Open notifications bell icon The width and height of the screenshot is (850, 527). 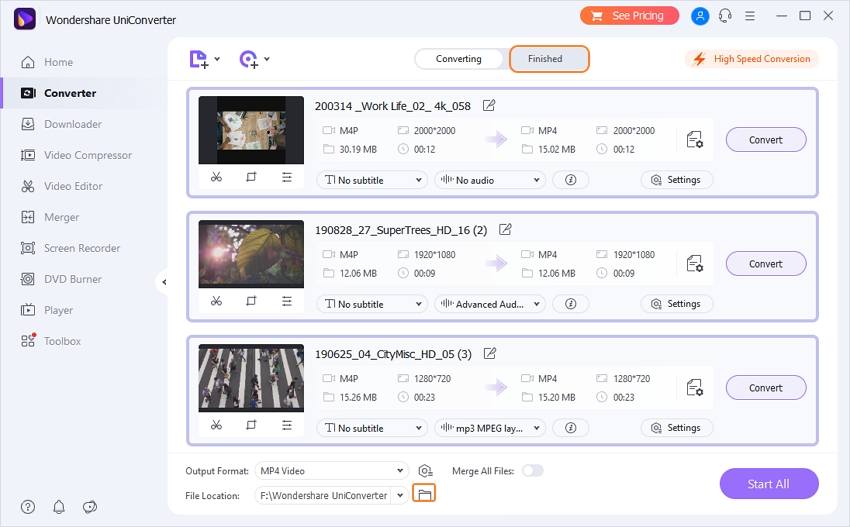(59, 507)
